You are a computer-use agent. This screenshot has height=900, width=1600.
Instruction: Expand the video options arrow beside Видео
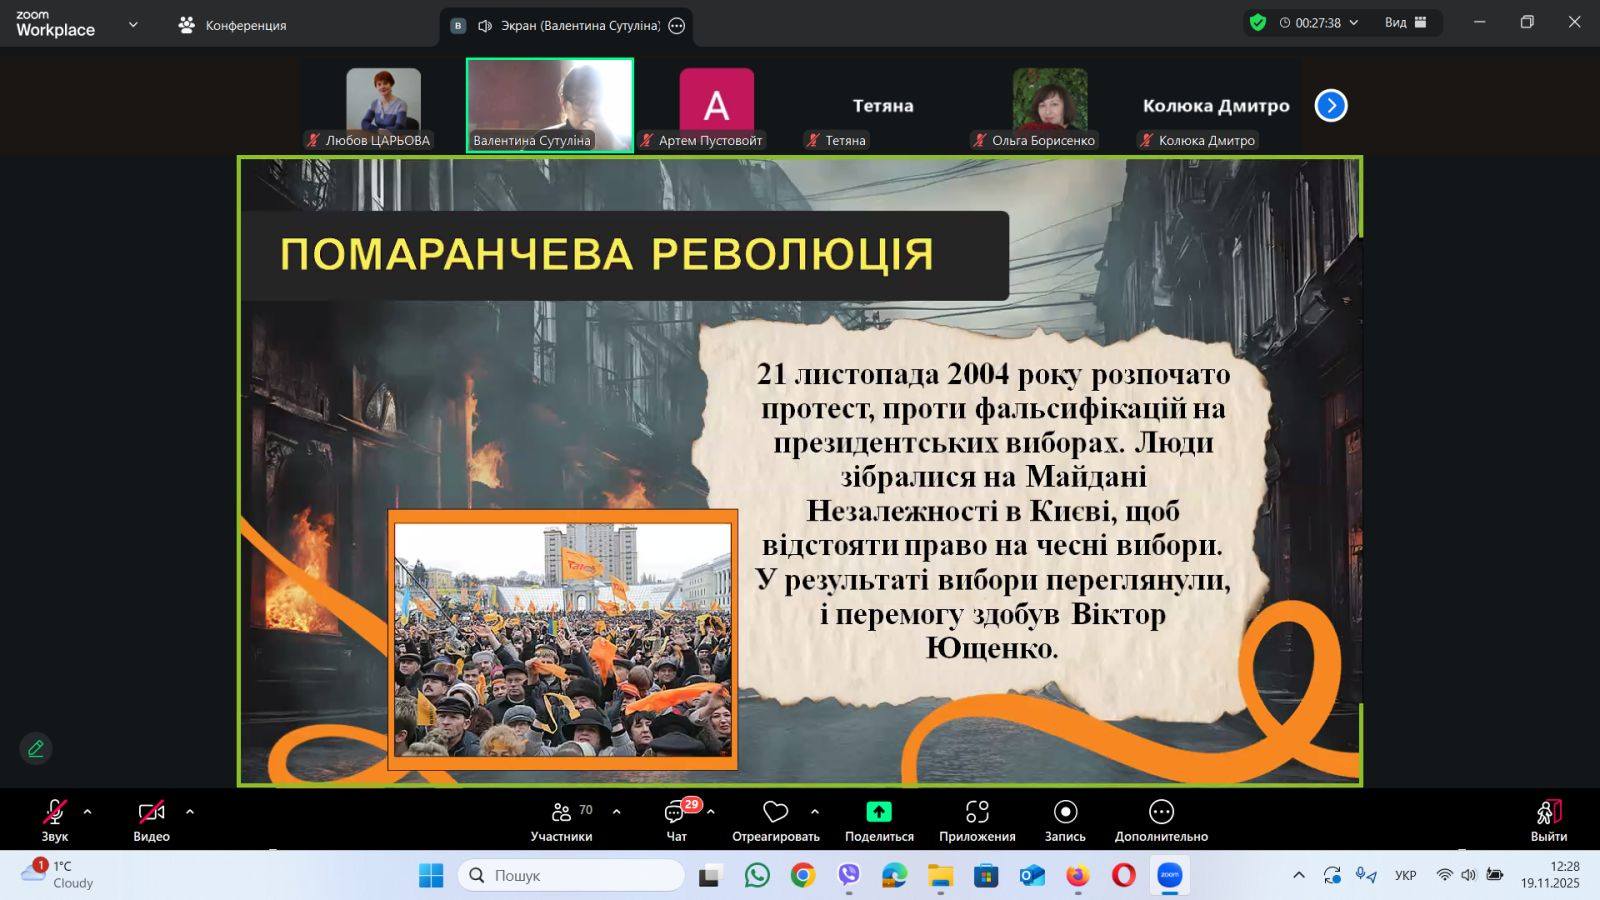190,812
